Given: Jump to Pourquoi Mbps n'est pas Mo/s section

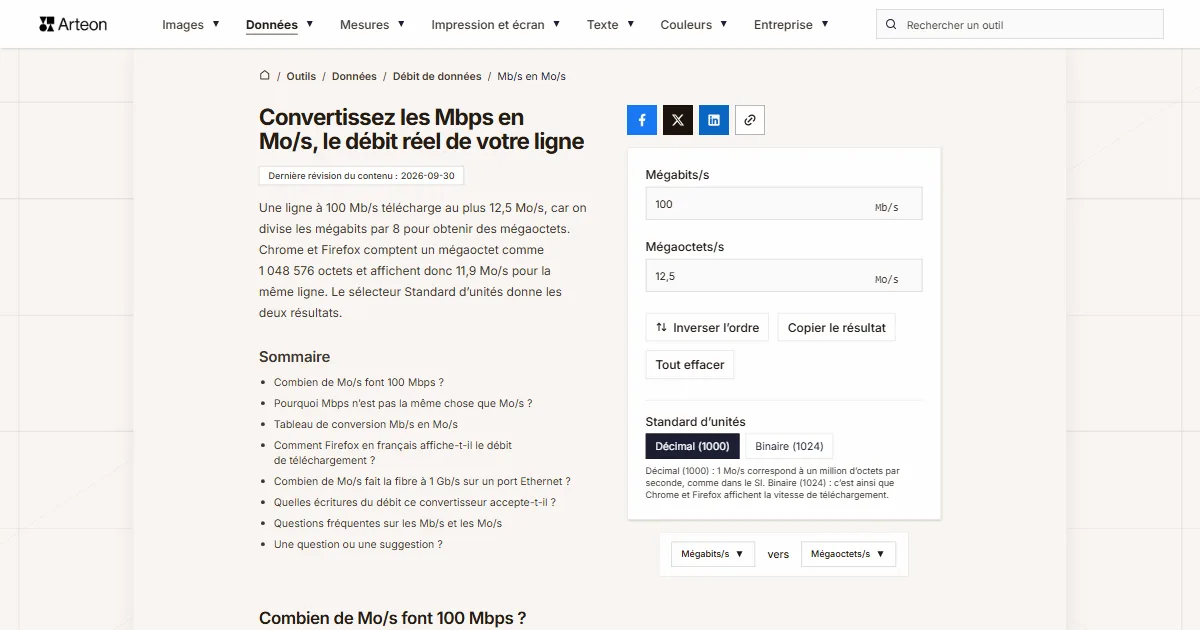Looking at the screenshot, I should (403, 403).
